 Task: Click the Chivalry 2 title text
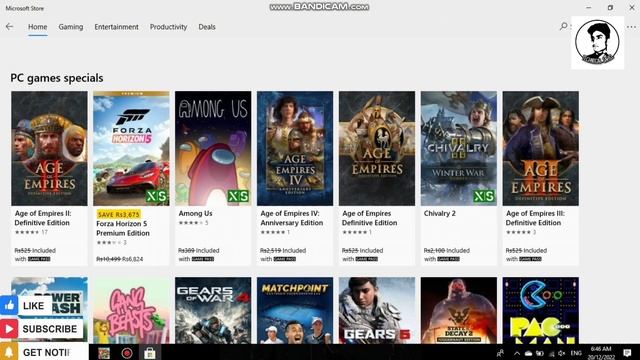coord(440,213)
